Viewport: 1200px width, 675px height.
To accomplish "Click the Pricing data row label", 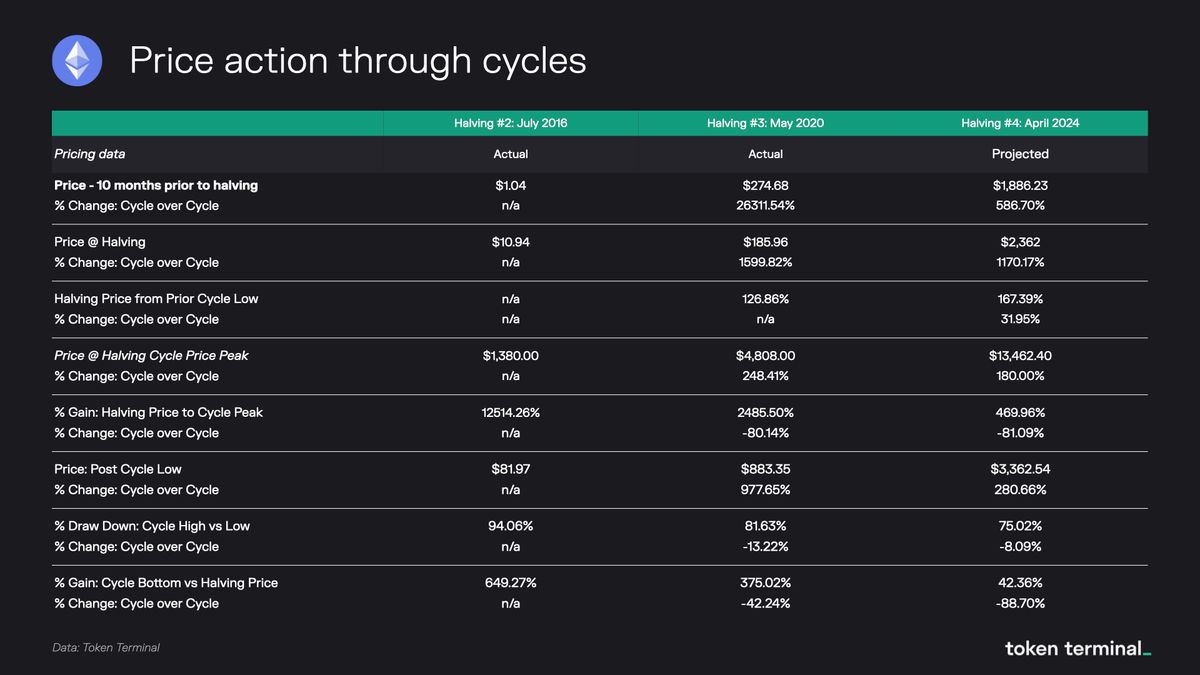I will tap(90, 154).
